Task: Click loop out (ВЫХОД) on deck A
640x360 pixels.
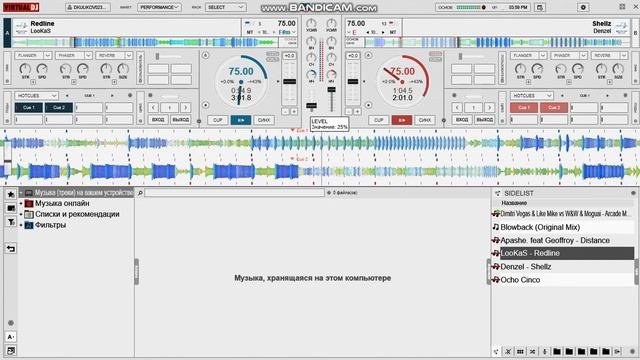Action: tap(180, 120)
